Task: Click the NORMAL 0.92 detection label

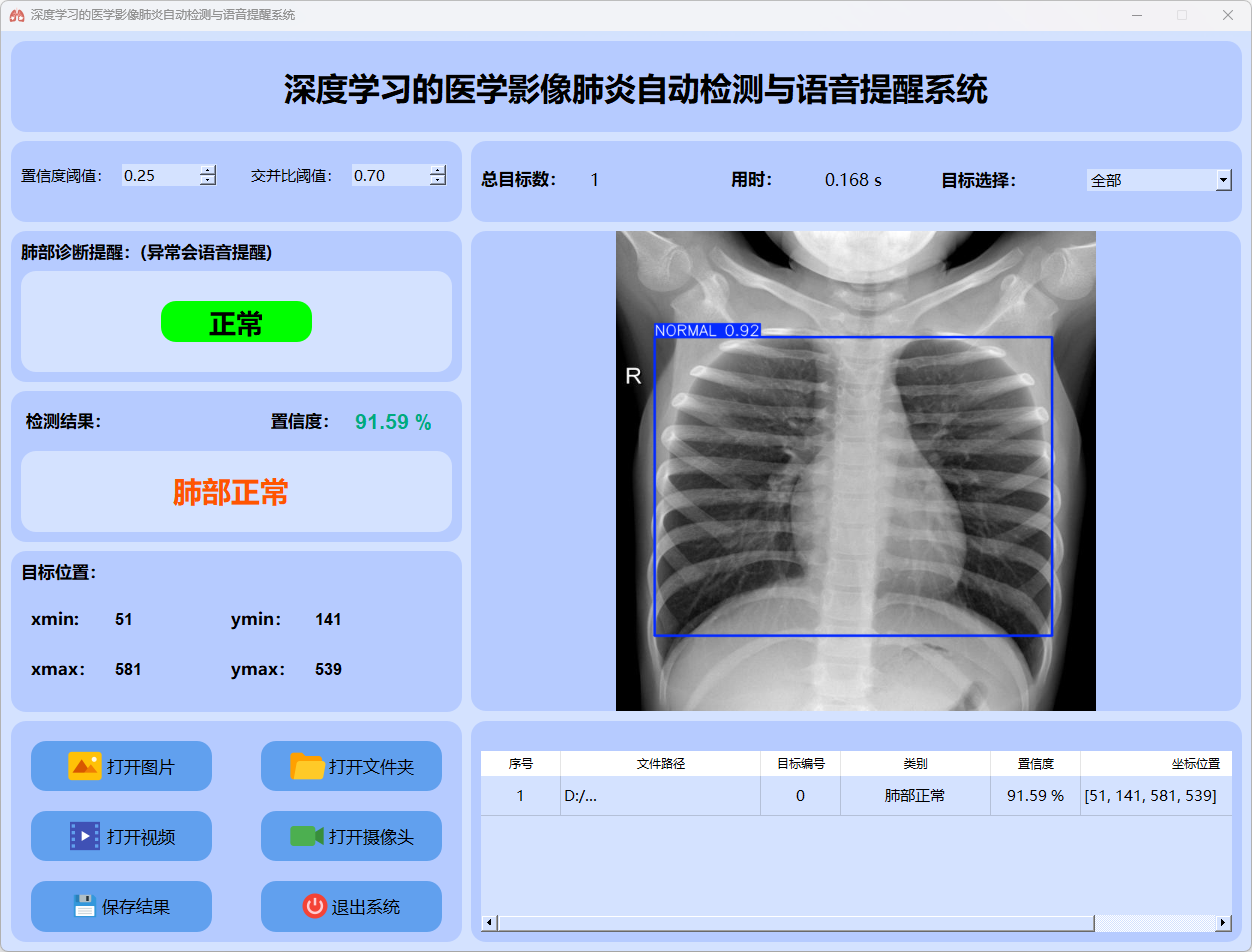Action: click(707, 330)
